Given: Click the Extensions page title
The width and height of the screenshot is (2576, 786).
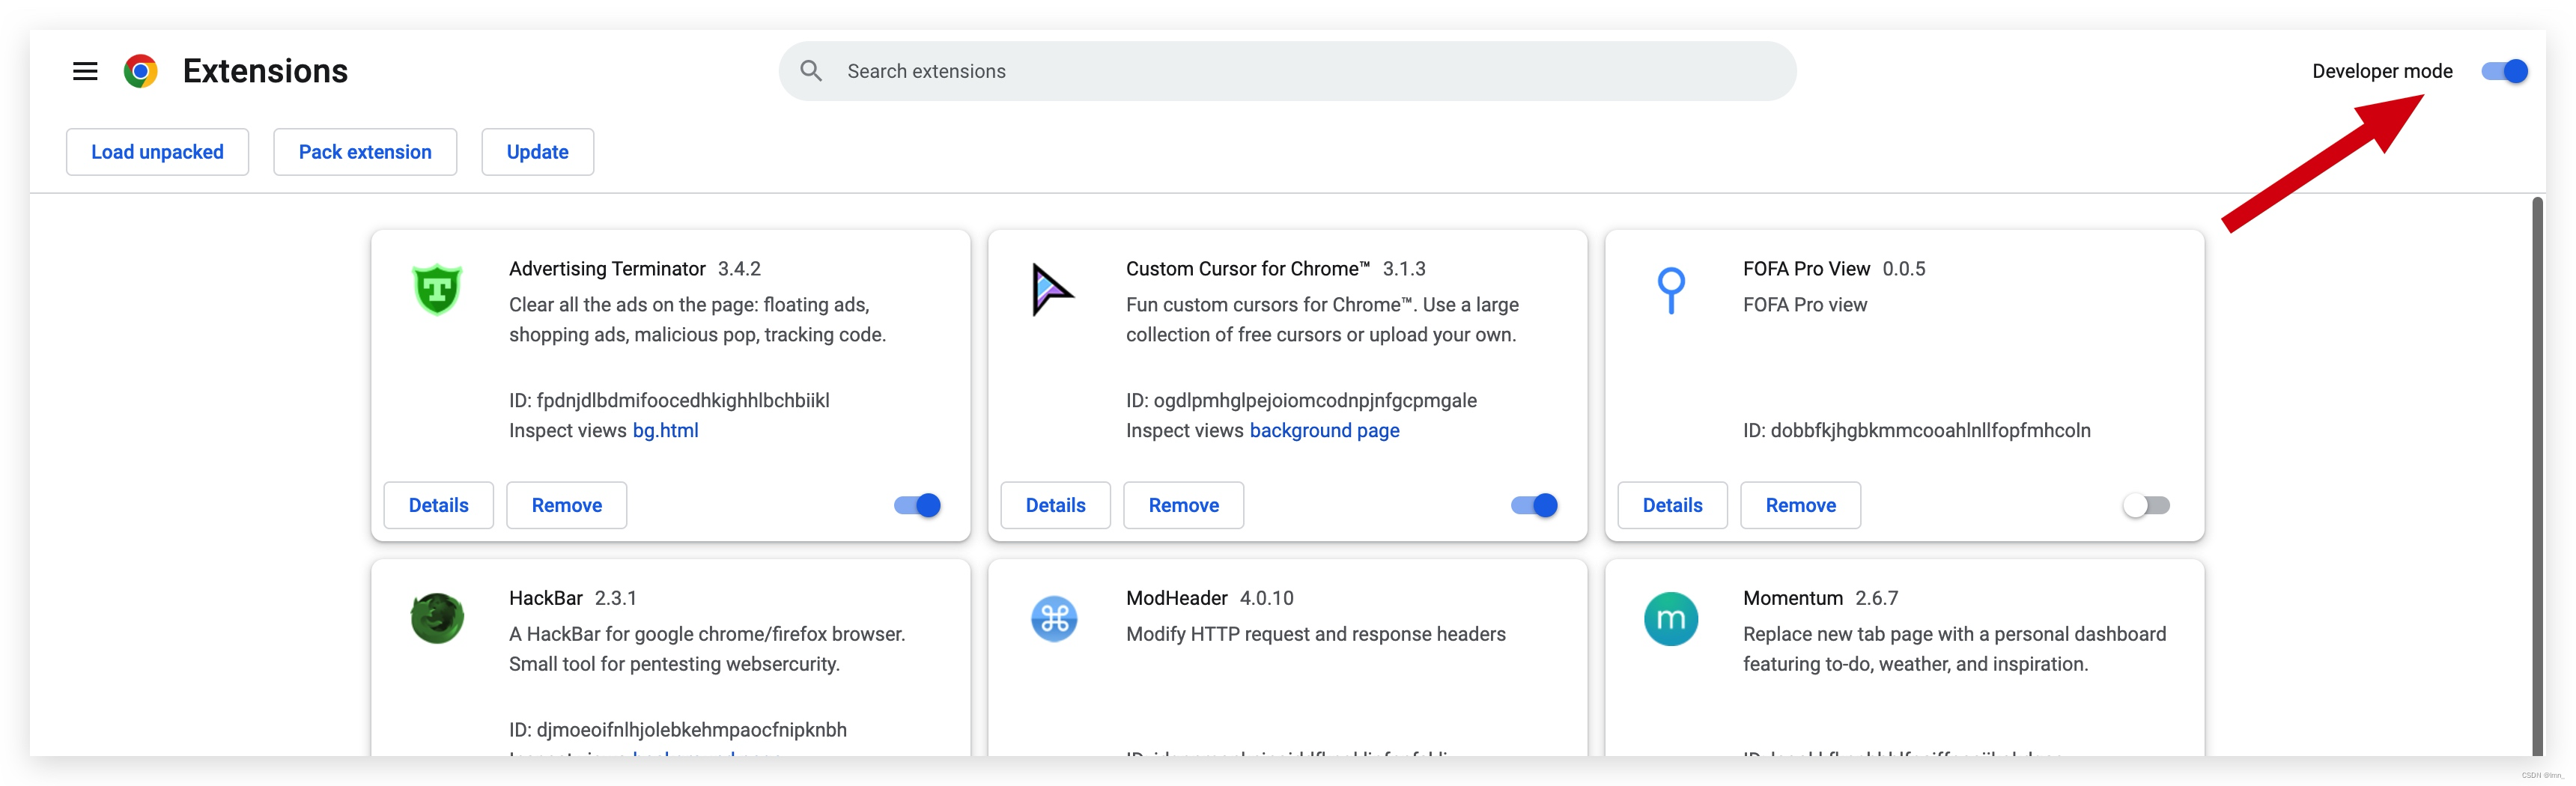Looking at the screenshot, I should click(x=265, y=71).
